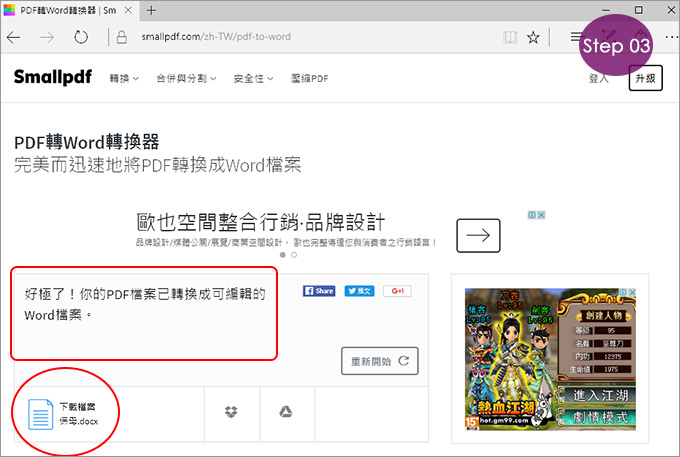This screenshot has height=457, width=680.
Task: Click the Google +1 button
Action: [x=397, y=291]
